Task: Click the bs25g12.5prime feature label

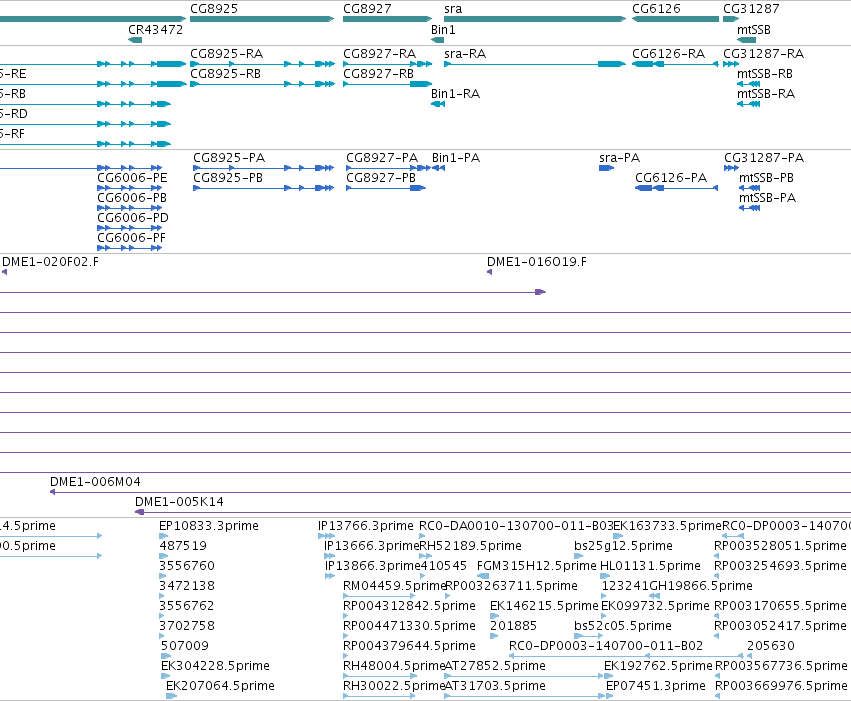Action: [623, 546]
